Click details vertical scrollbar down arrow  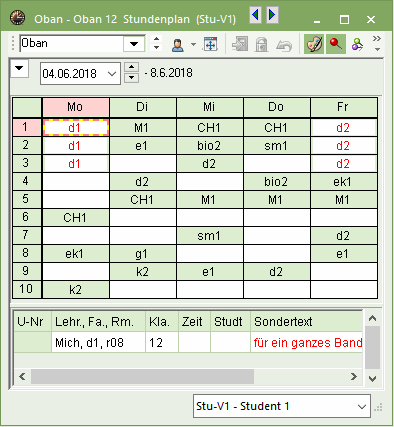coord(372,379)
